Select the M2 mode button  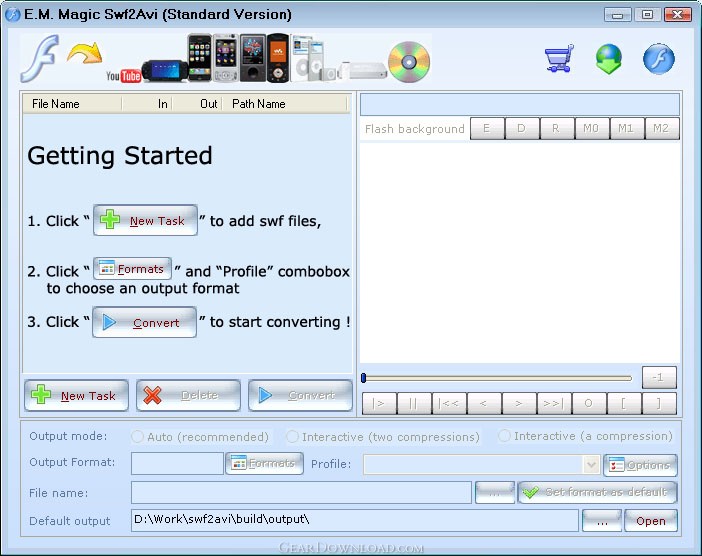click(x=661, y=128)
